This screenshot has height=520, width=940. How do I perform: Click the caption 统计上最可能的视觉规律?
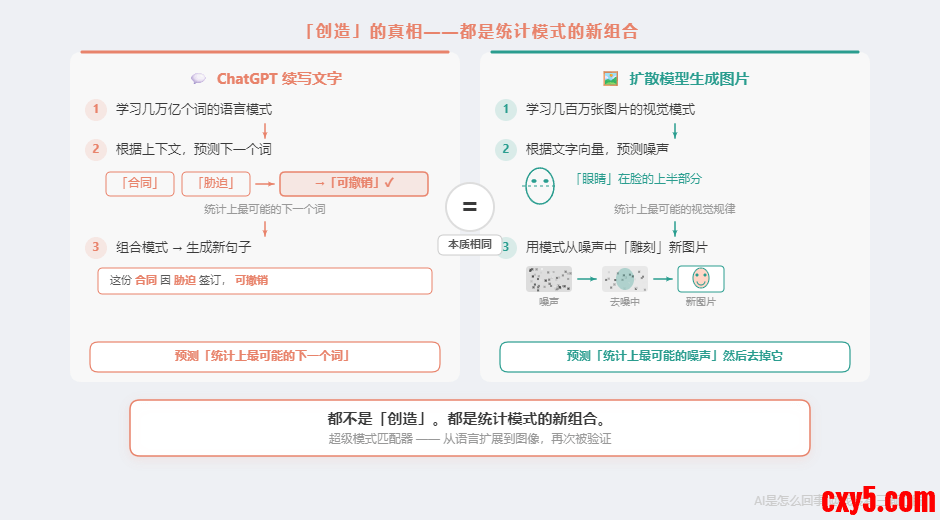[x=674, y=209]
